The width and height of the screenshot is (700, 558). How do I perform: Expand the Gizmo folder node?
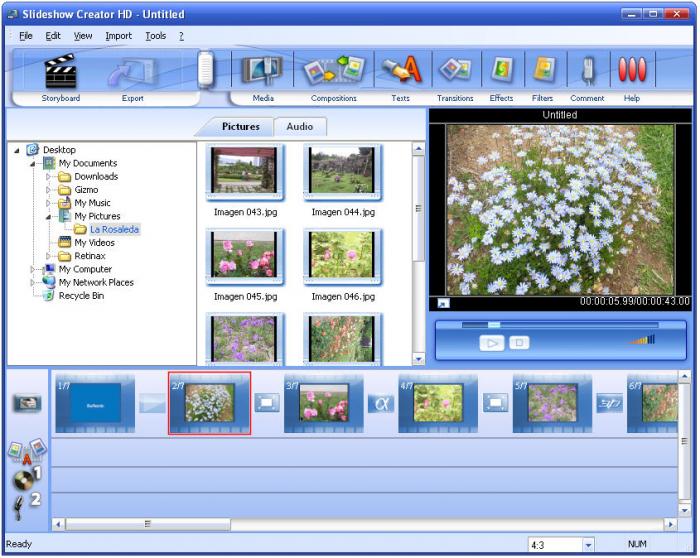[x=48, y=190]
